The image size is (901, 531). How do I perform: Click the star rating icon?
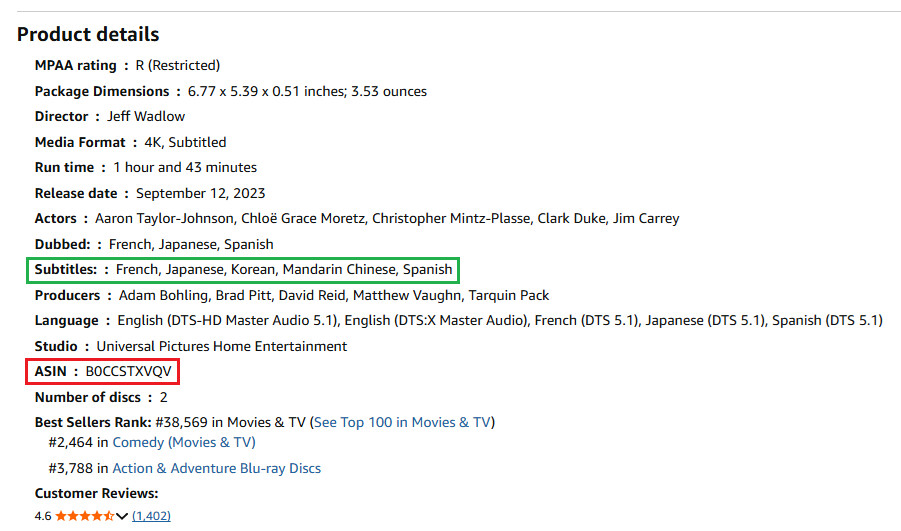84,516
